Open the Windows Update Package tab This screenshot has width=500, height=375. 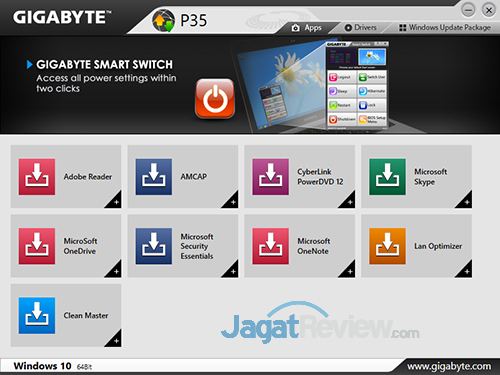[445, 28]
